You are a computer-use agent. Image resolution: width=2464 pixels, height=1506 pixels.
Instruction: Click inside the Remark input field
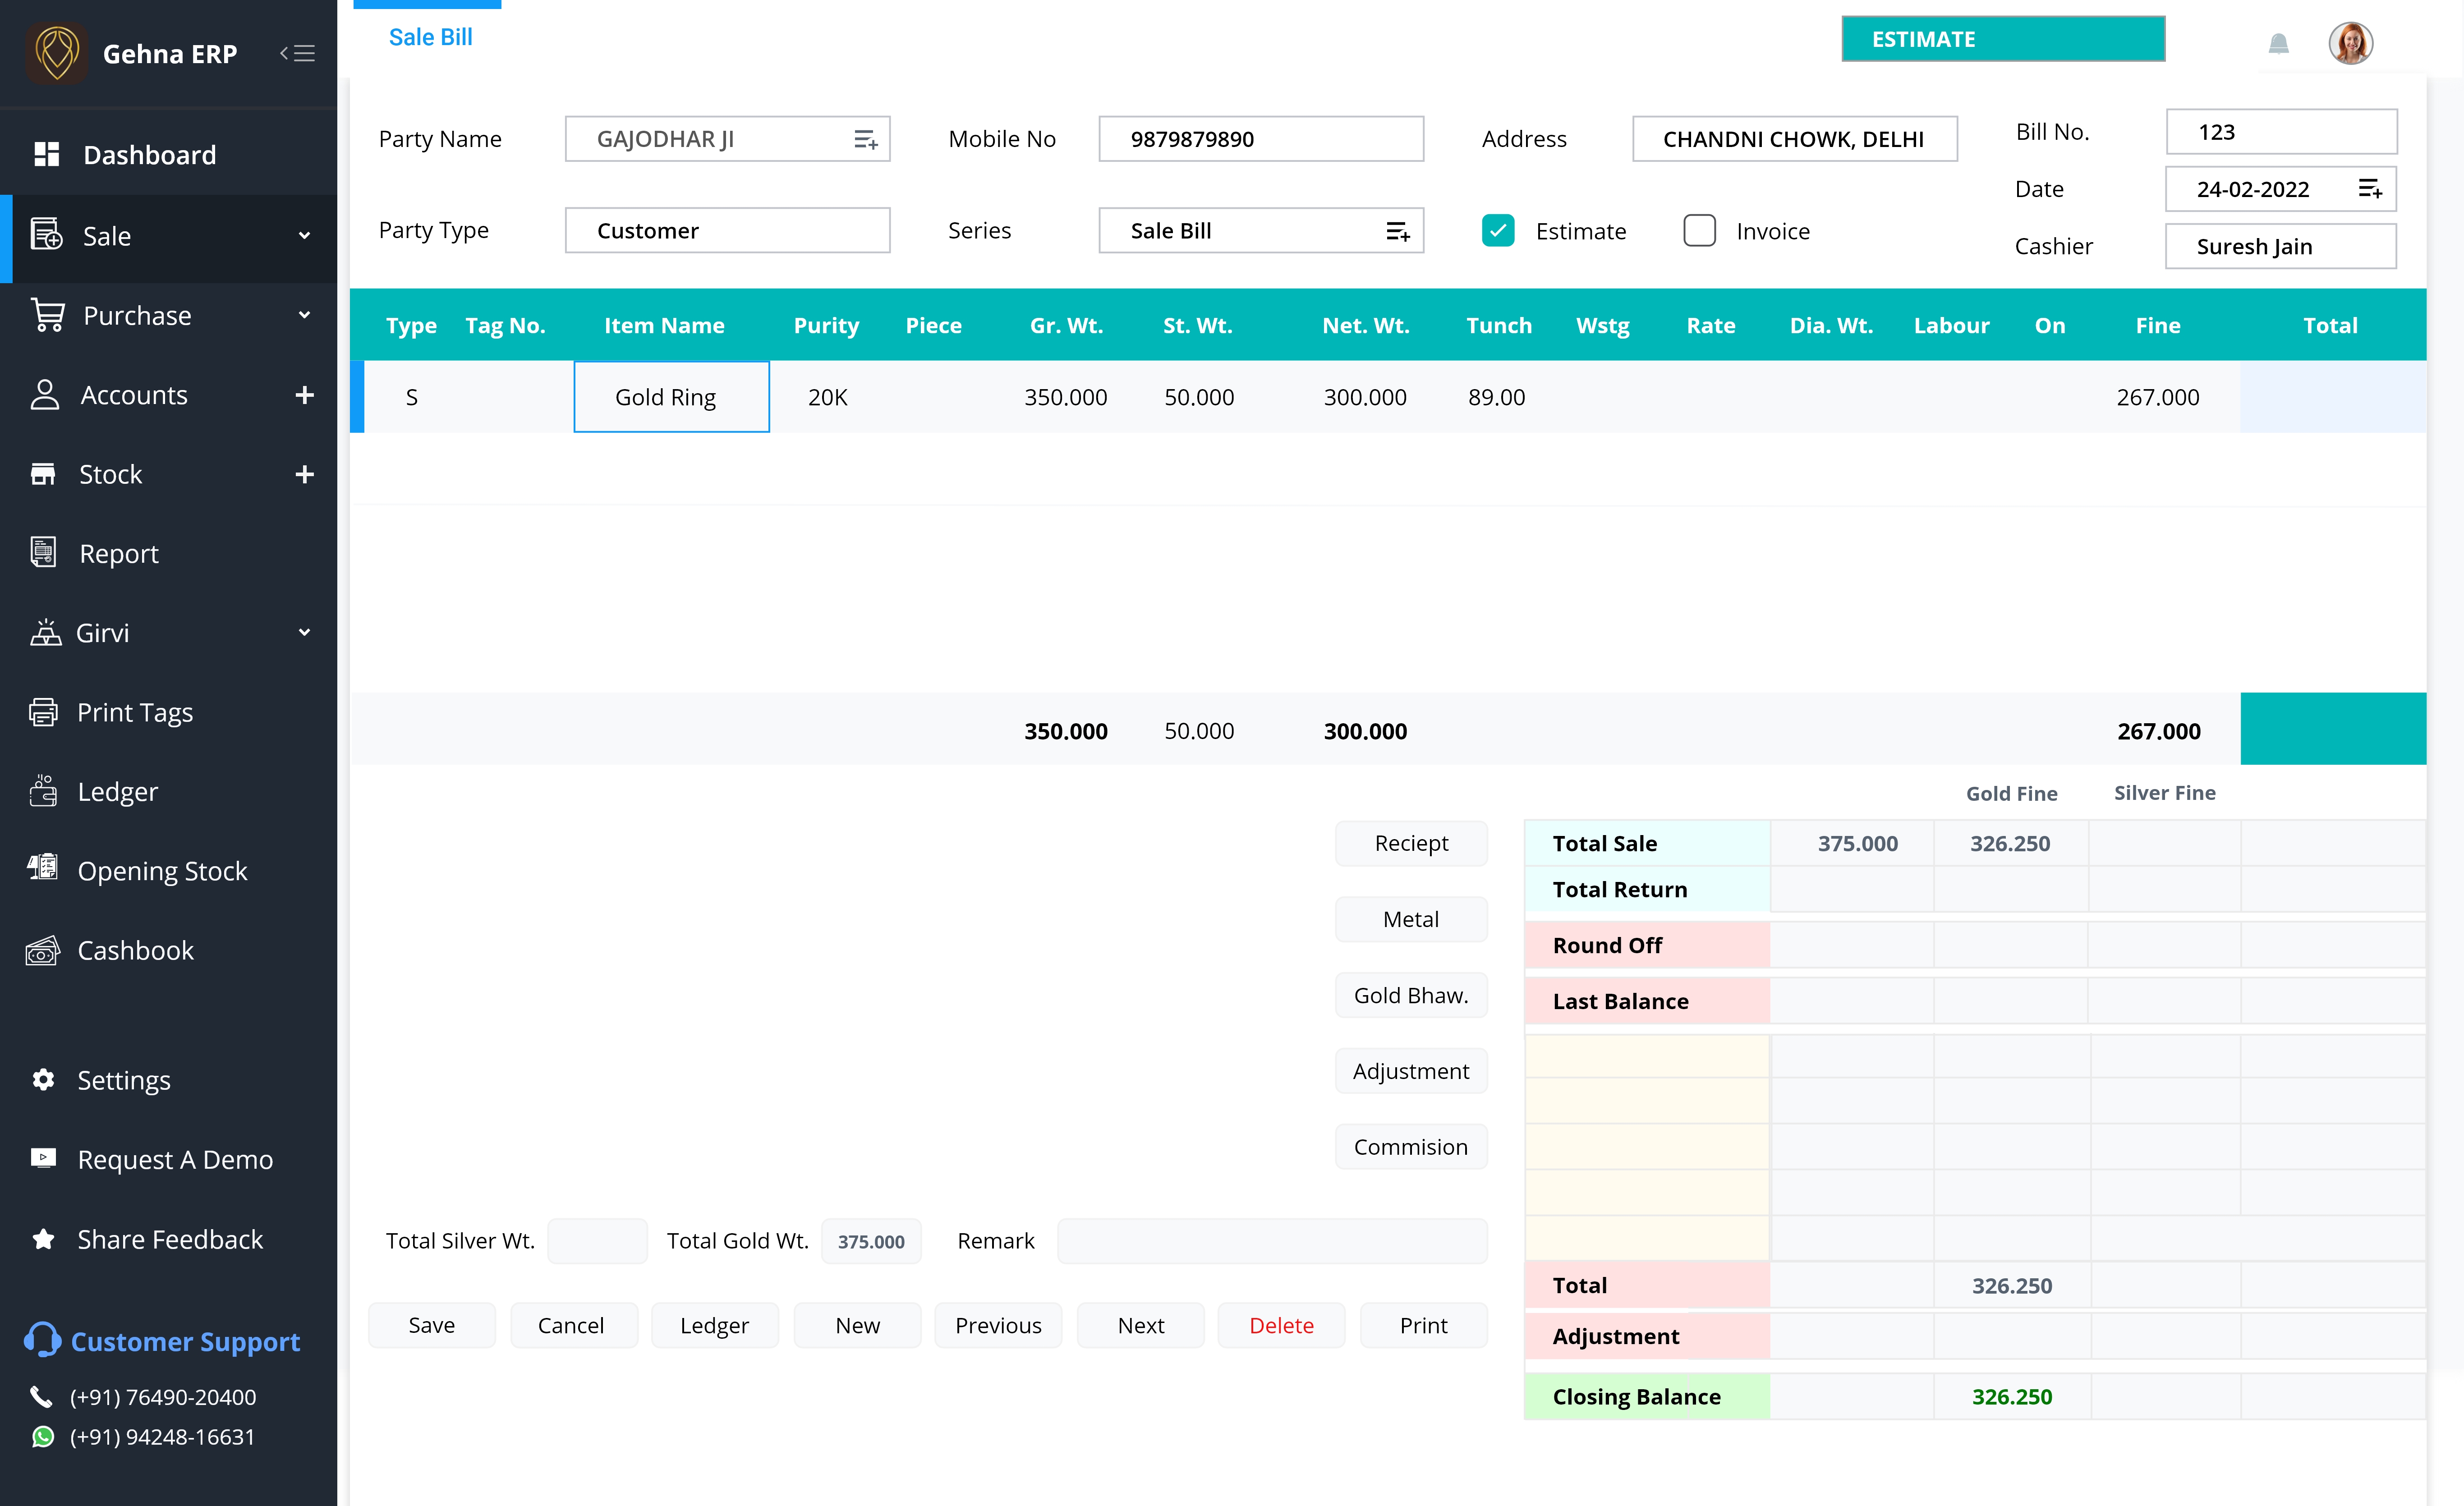tap(1271, 1240)
